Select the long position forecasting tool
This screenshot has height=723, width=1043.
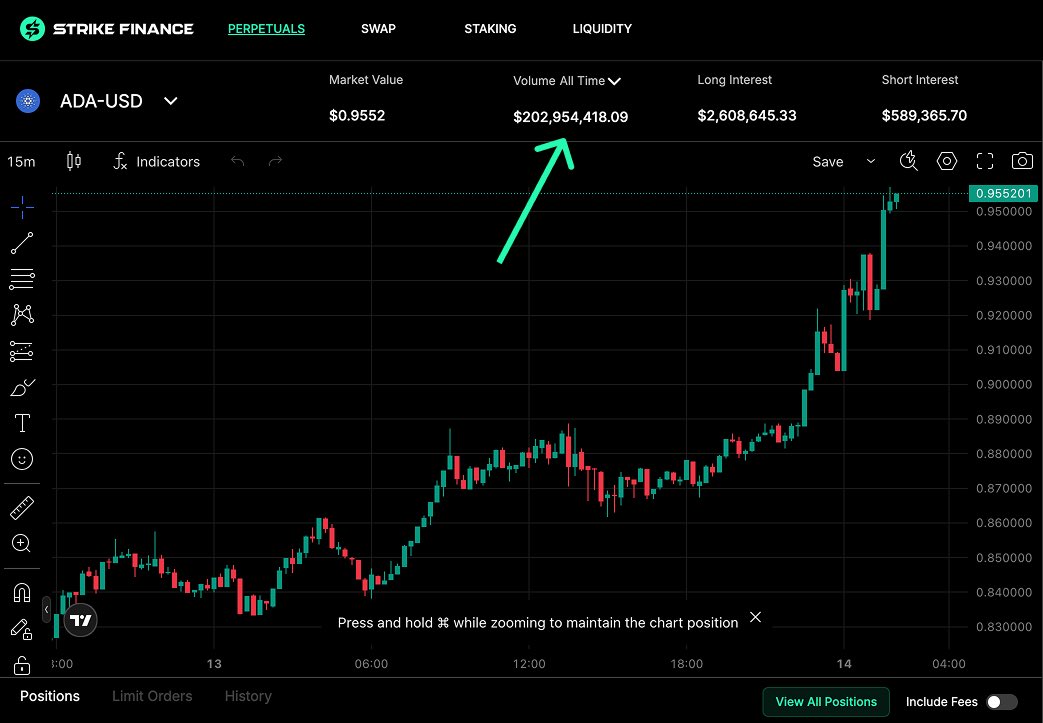pos(22,351)
